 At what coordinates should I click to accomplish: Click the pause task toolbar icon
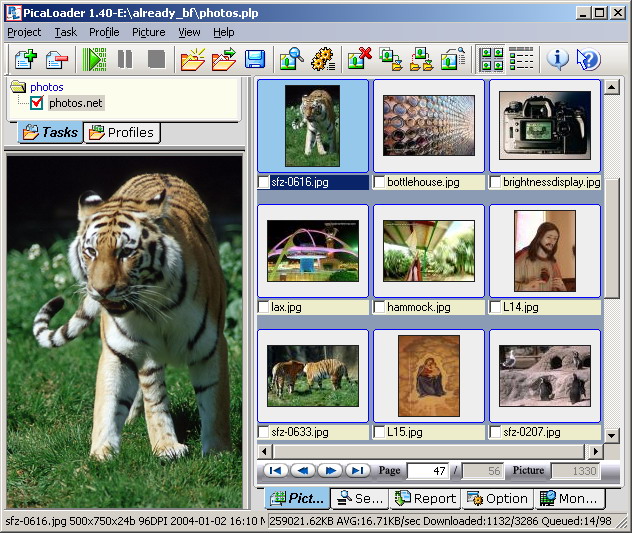point(125,59)
